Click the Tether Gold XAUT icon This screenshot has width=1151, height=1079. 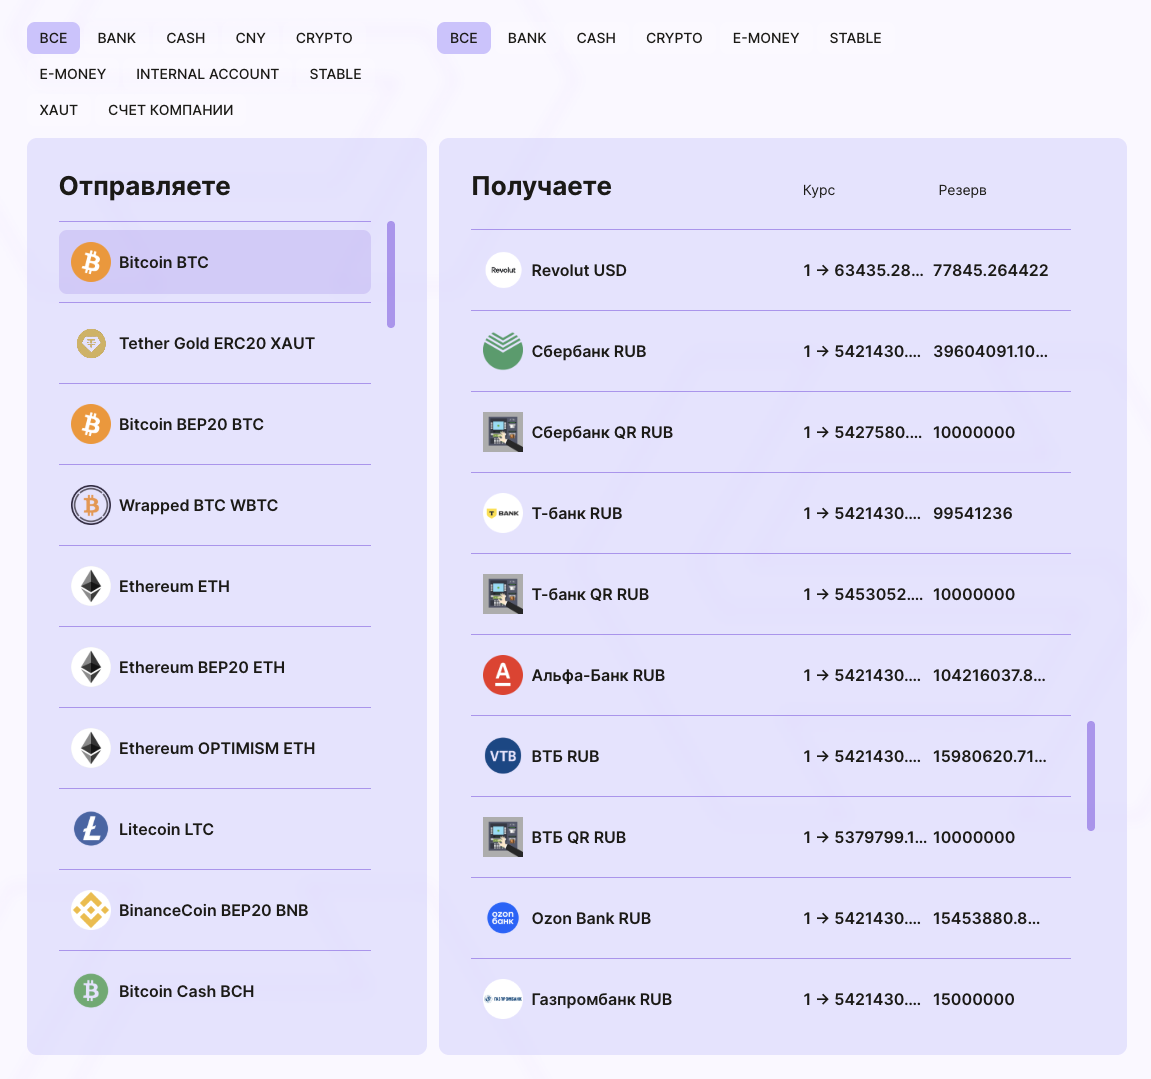(x=91, y=343)
